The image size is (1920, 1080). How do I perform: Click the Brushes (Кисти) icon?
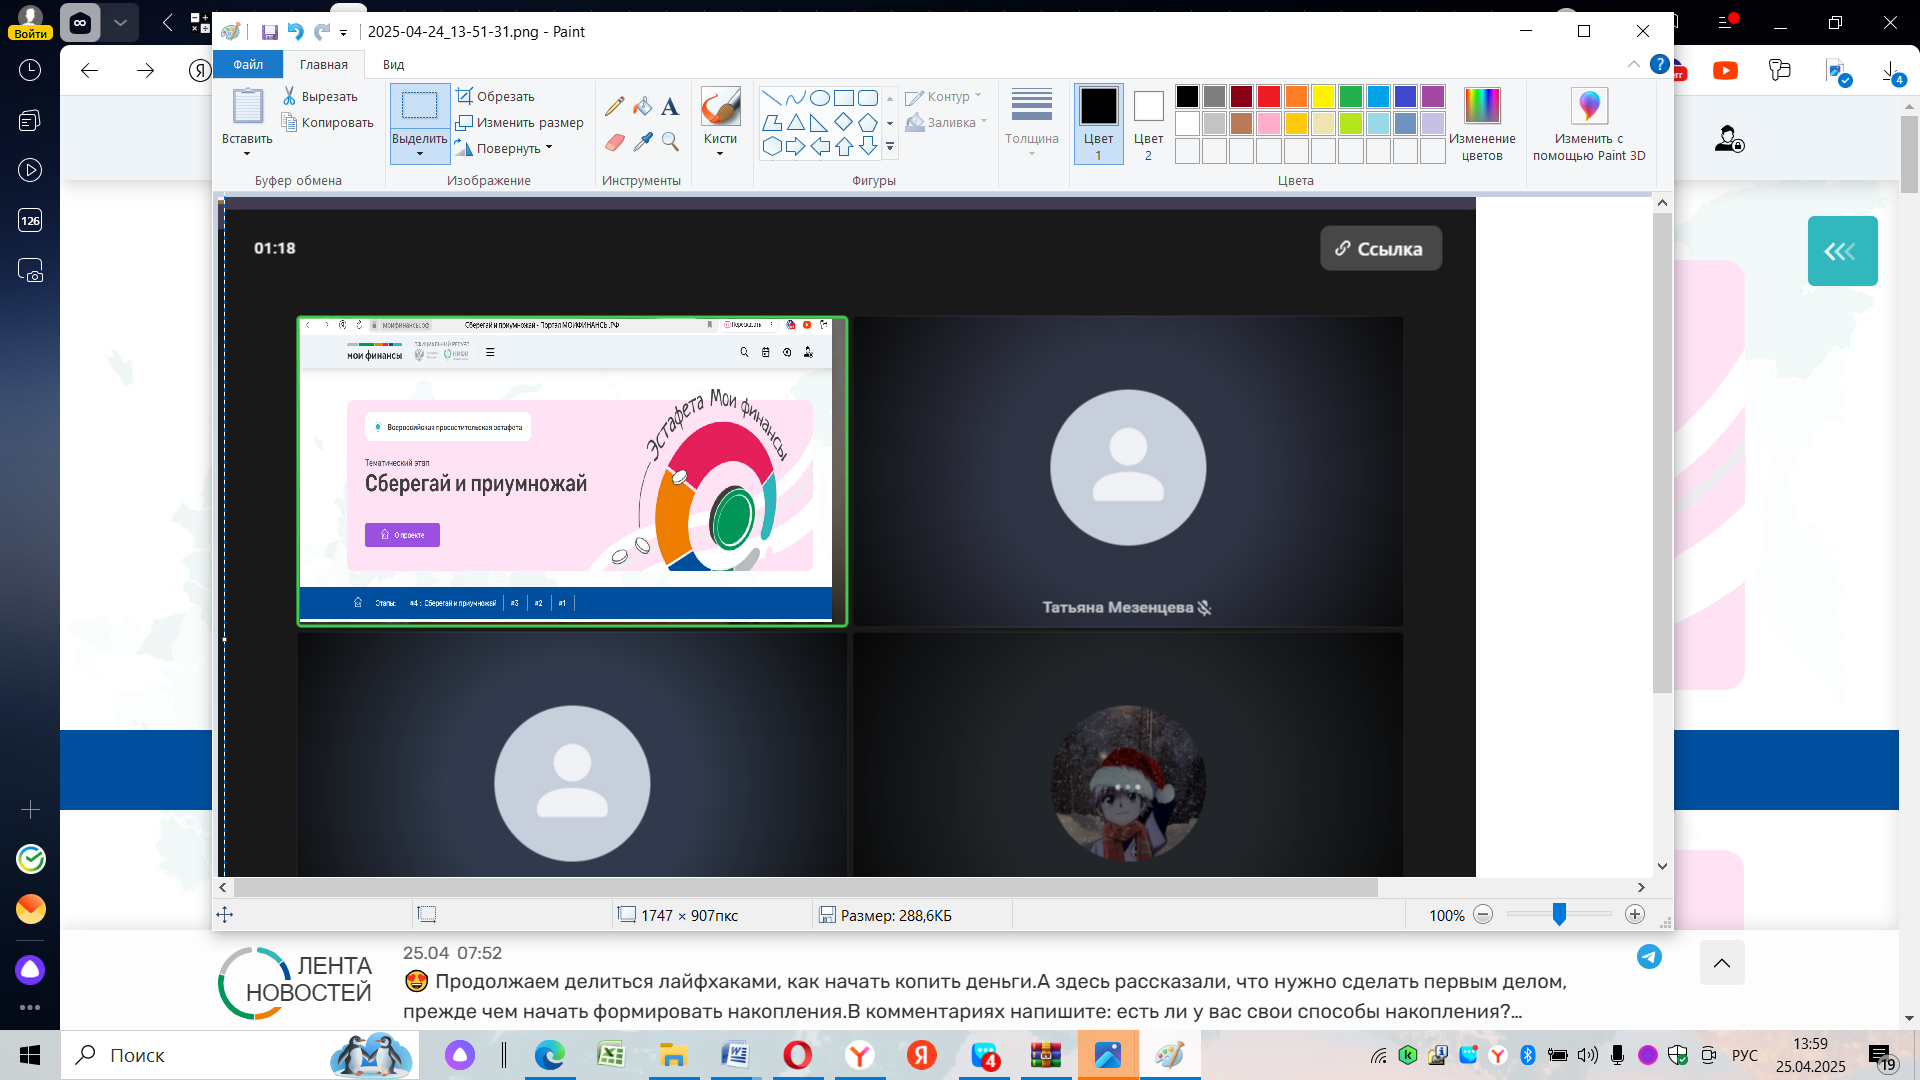click(x=720, y=106)
